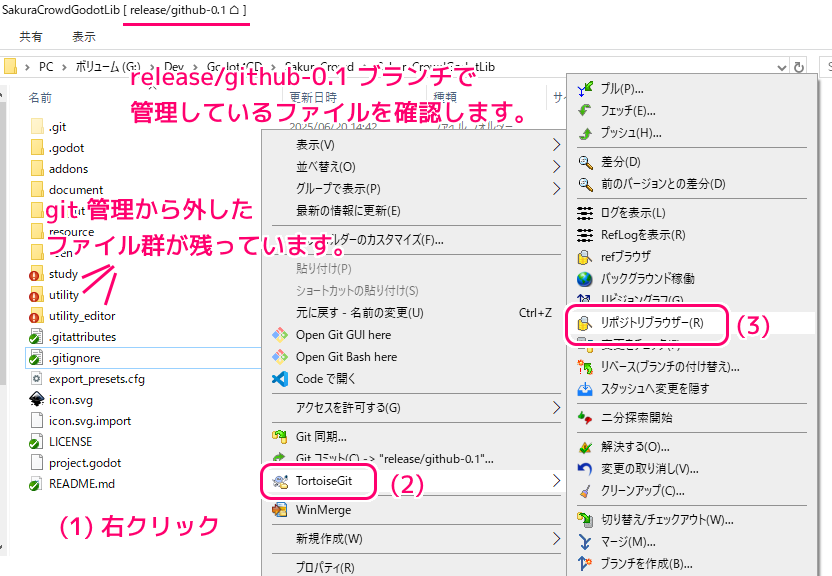Select ログを表示(L) menu entry
The width and height of the screenshot is (832, 576).
click(633, 213)
